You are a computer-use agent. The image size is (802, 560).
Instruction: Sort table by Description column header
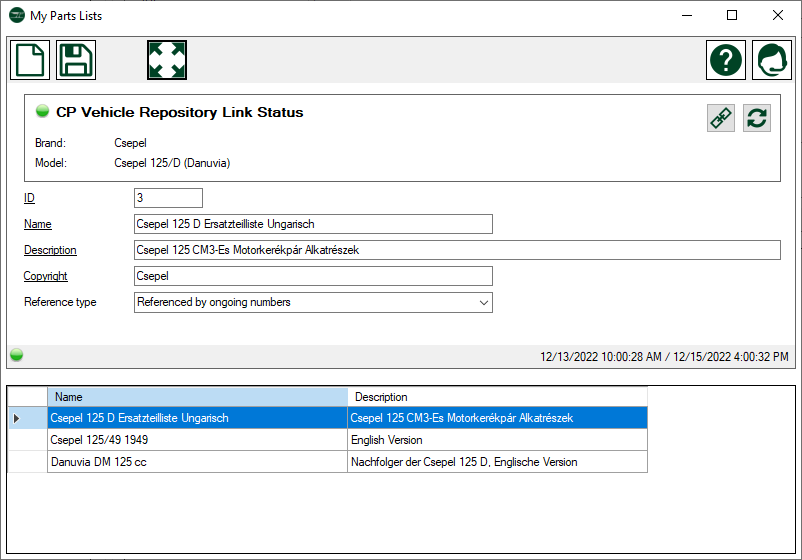[x=497, y=397]
